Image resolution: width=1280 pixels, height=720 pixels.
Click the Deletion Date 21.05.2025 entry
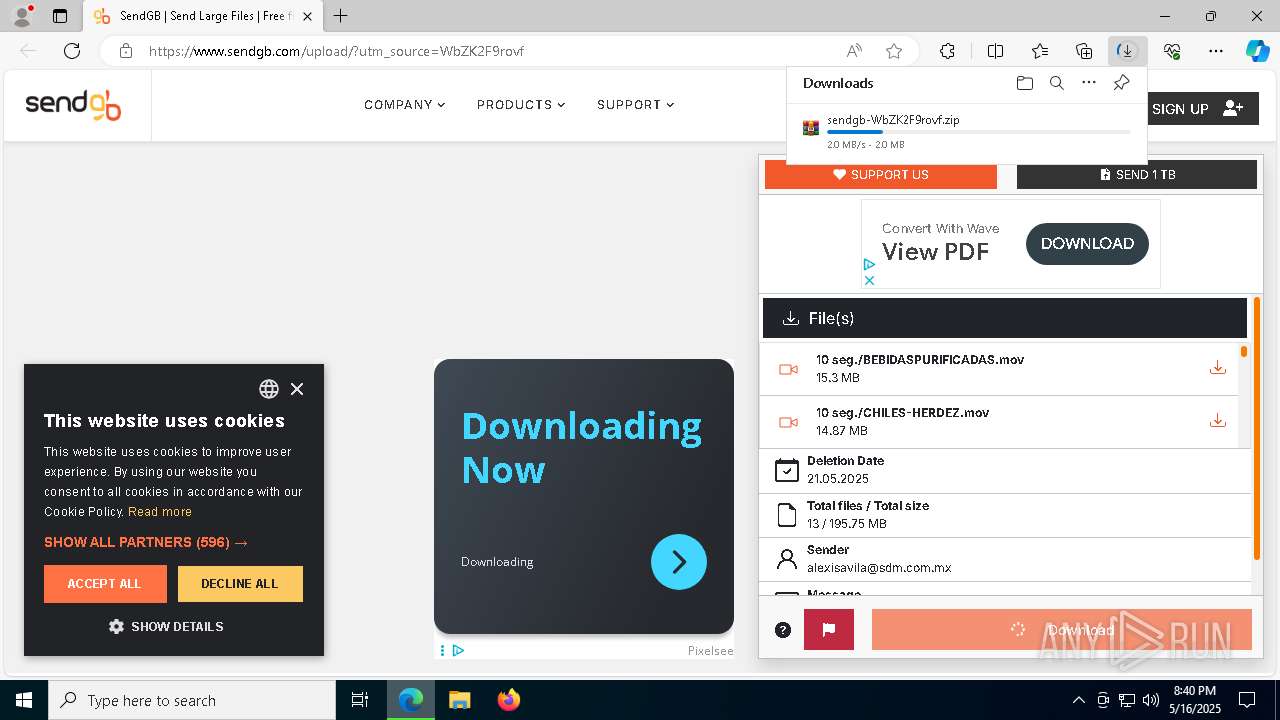click(1005, 470)
